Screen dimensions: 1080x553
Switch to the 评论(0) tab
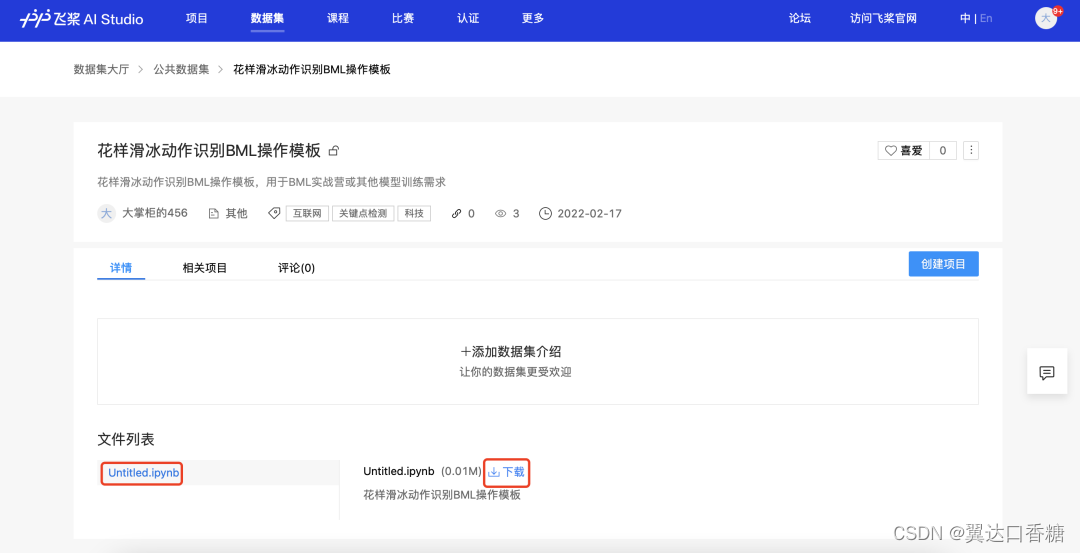296,267
